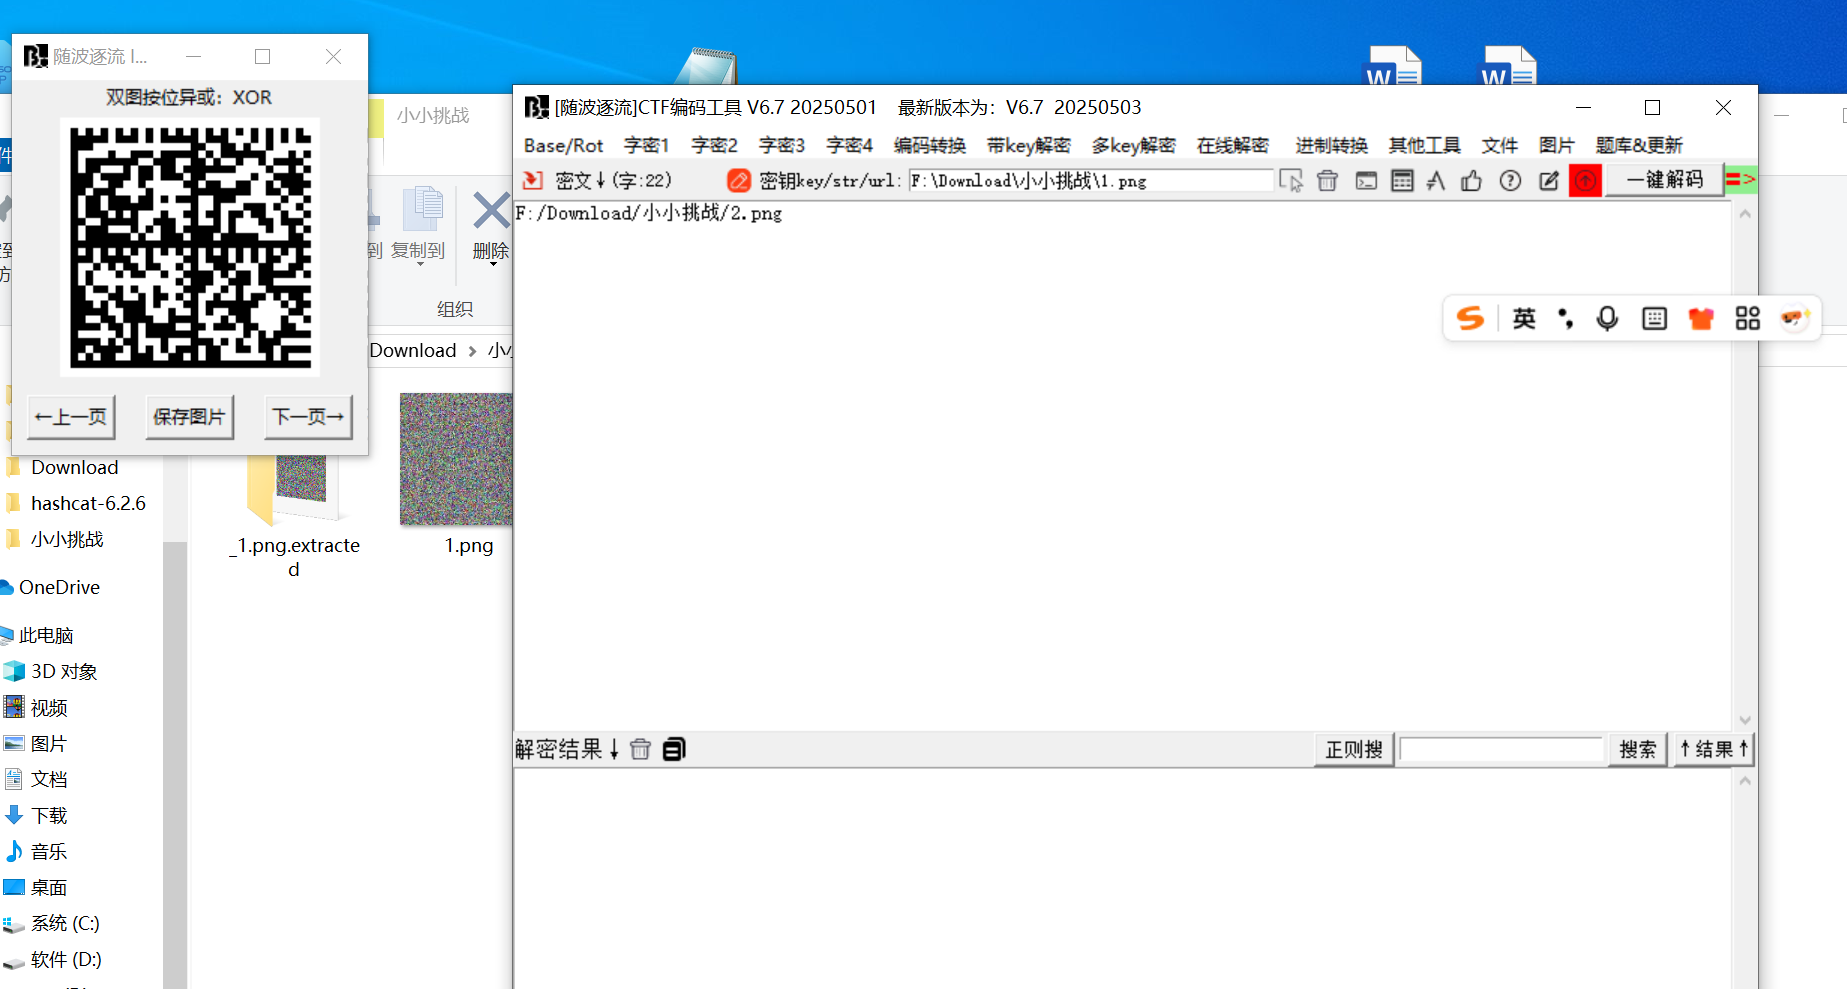Open the 字密3 menu
This screenshot has height=989, width=1847.
point(781,146)
